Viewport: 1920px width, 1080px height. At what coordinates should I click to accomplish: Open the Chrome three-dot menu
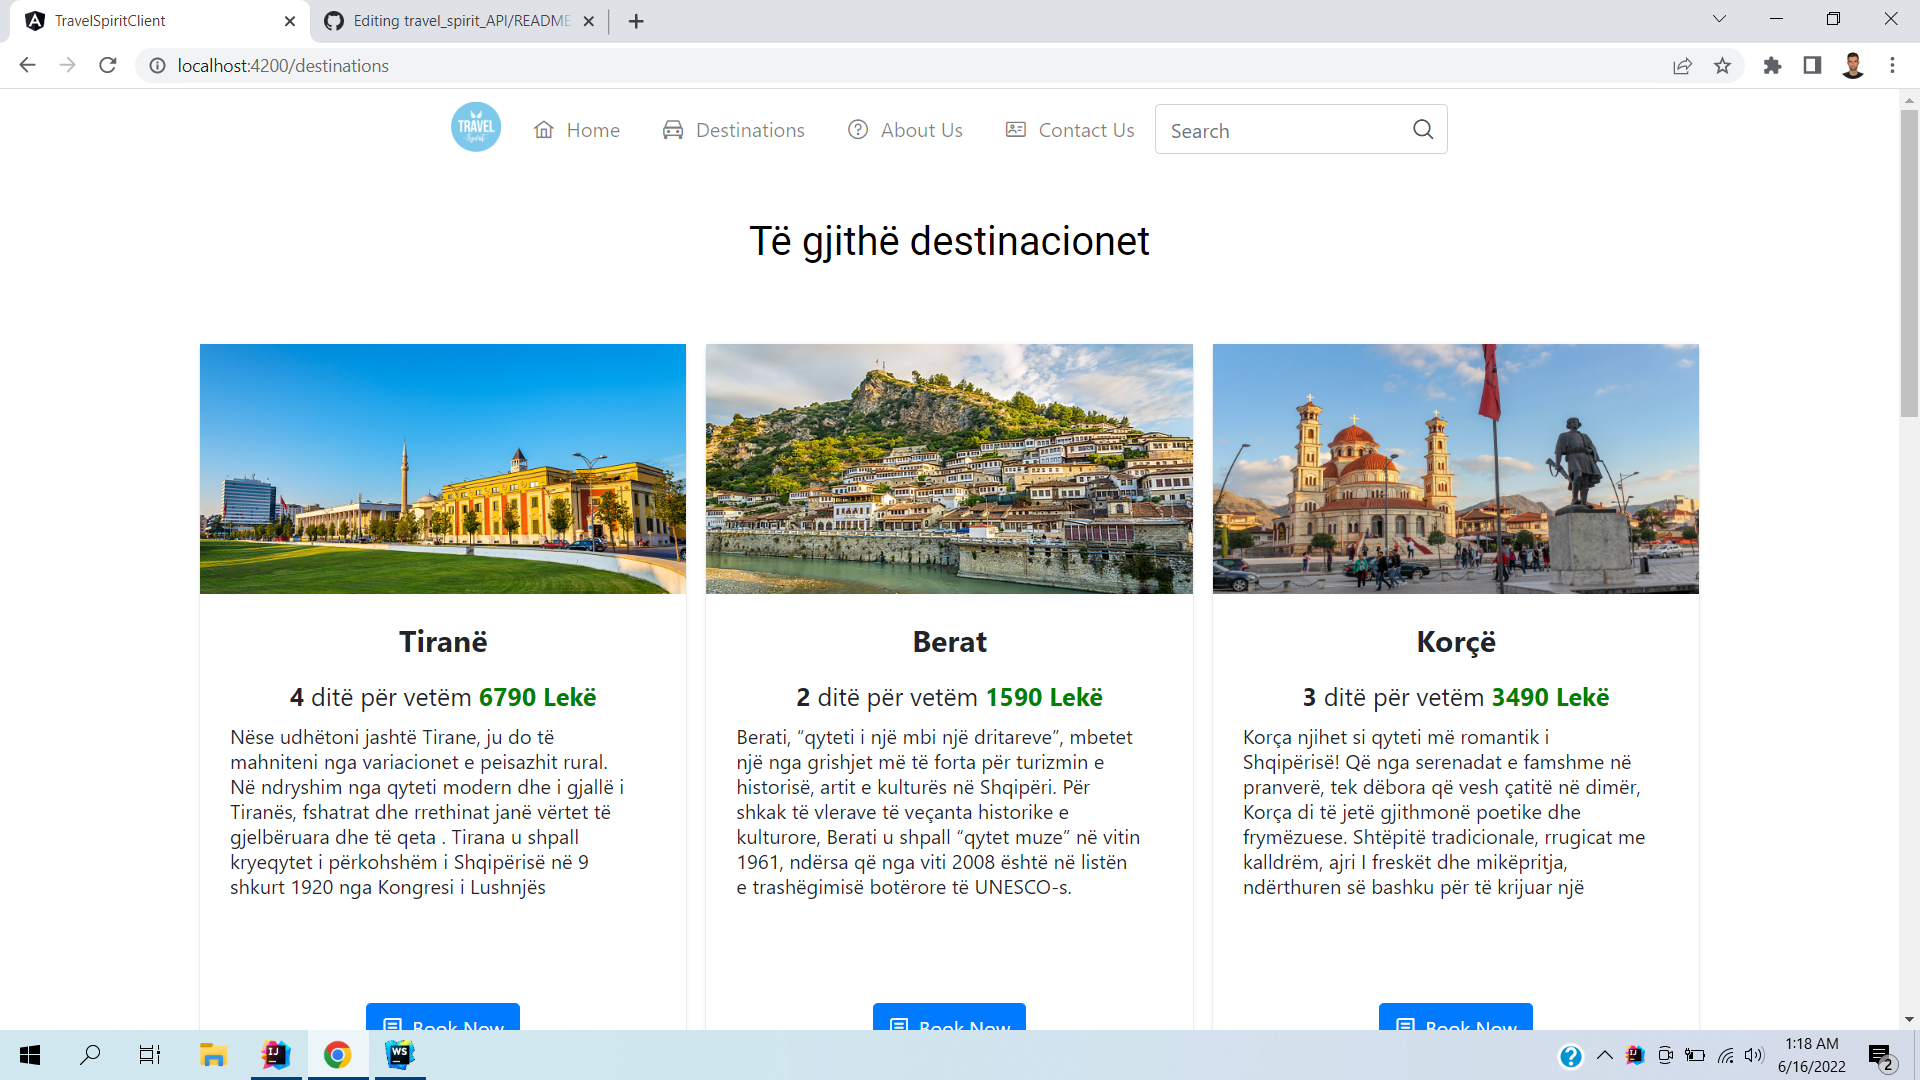pyautogui.click(x=1892, y=65)
